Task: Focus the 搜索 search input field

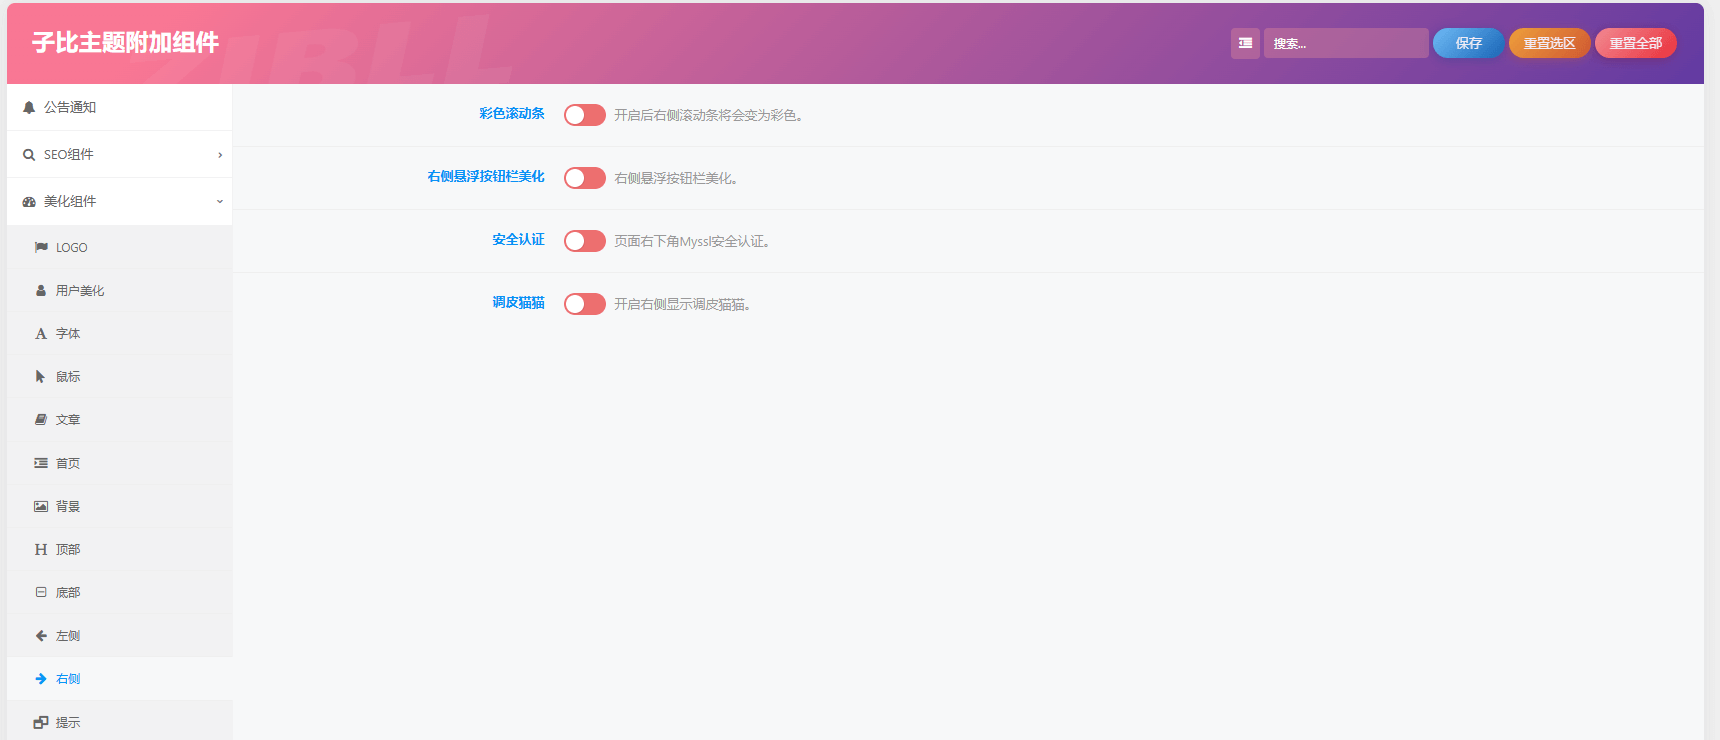Action: (1346, 43)
